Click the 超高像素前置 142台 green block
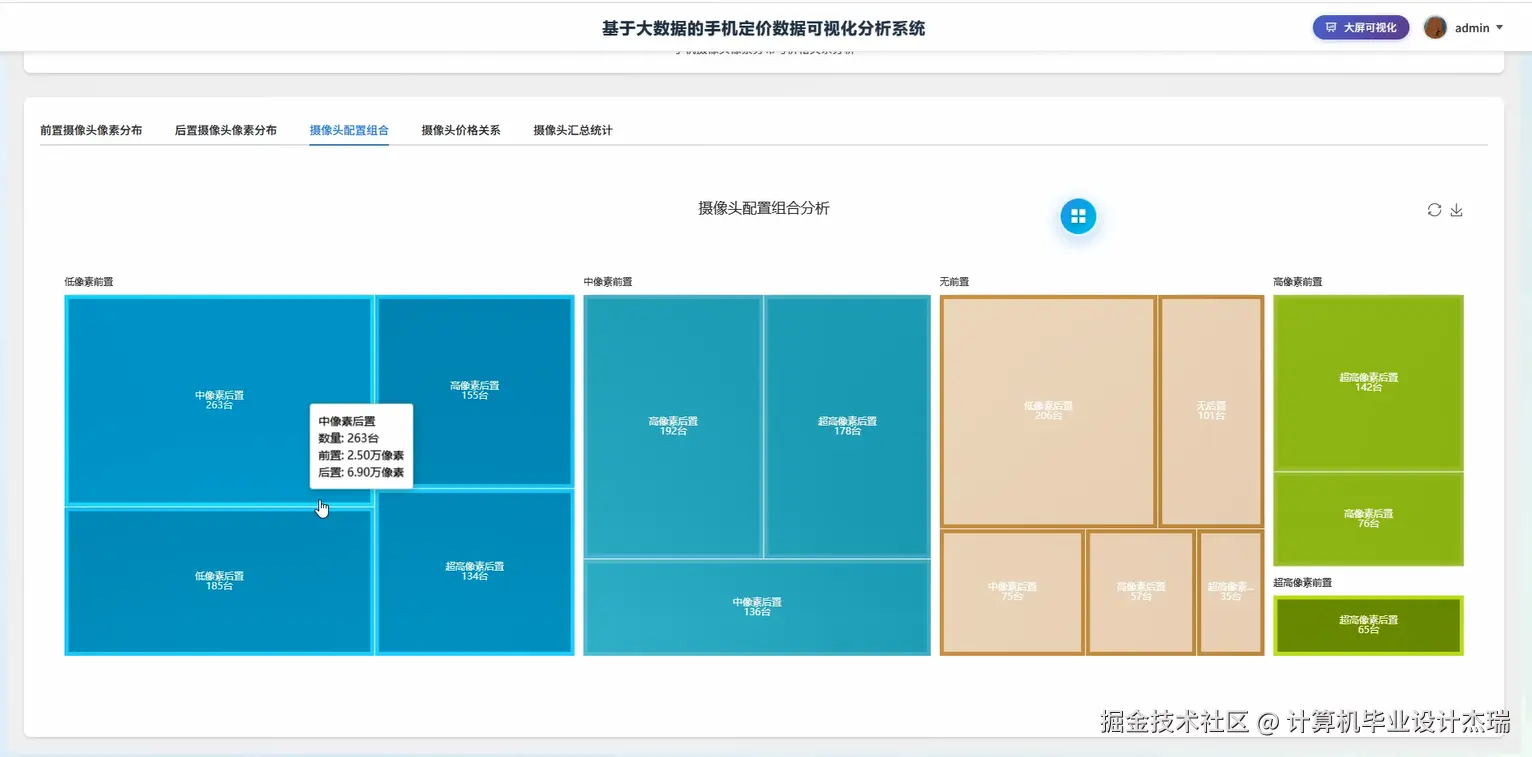 click(1368, 381)
